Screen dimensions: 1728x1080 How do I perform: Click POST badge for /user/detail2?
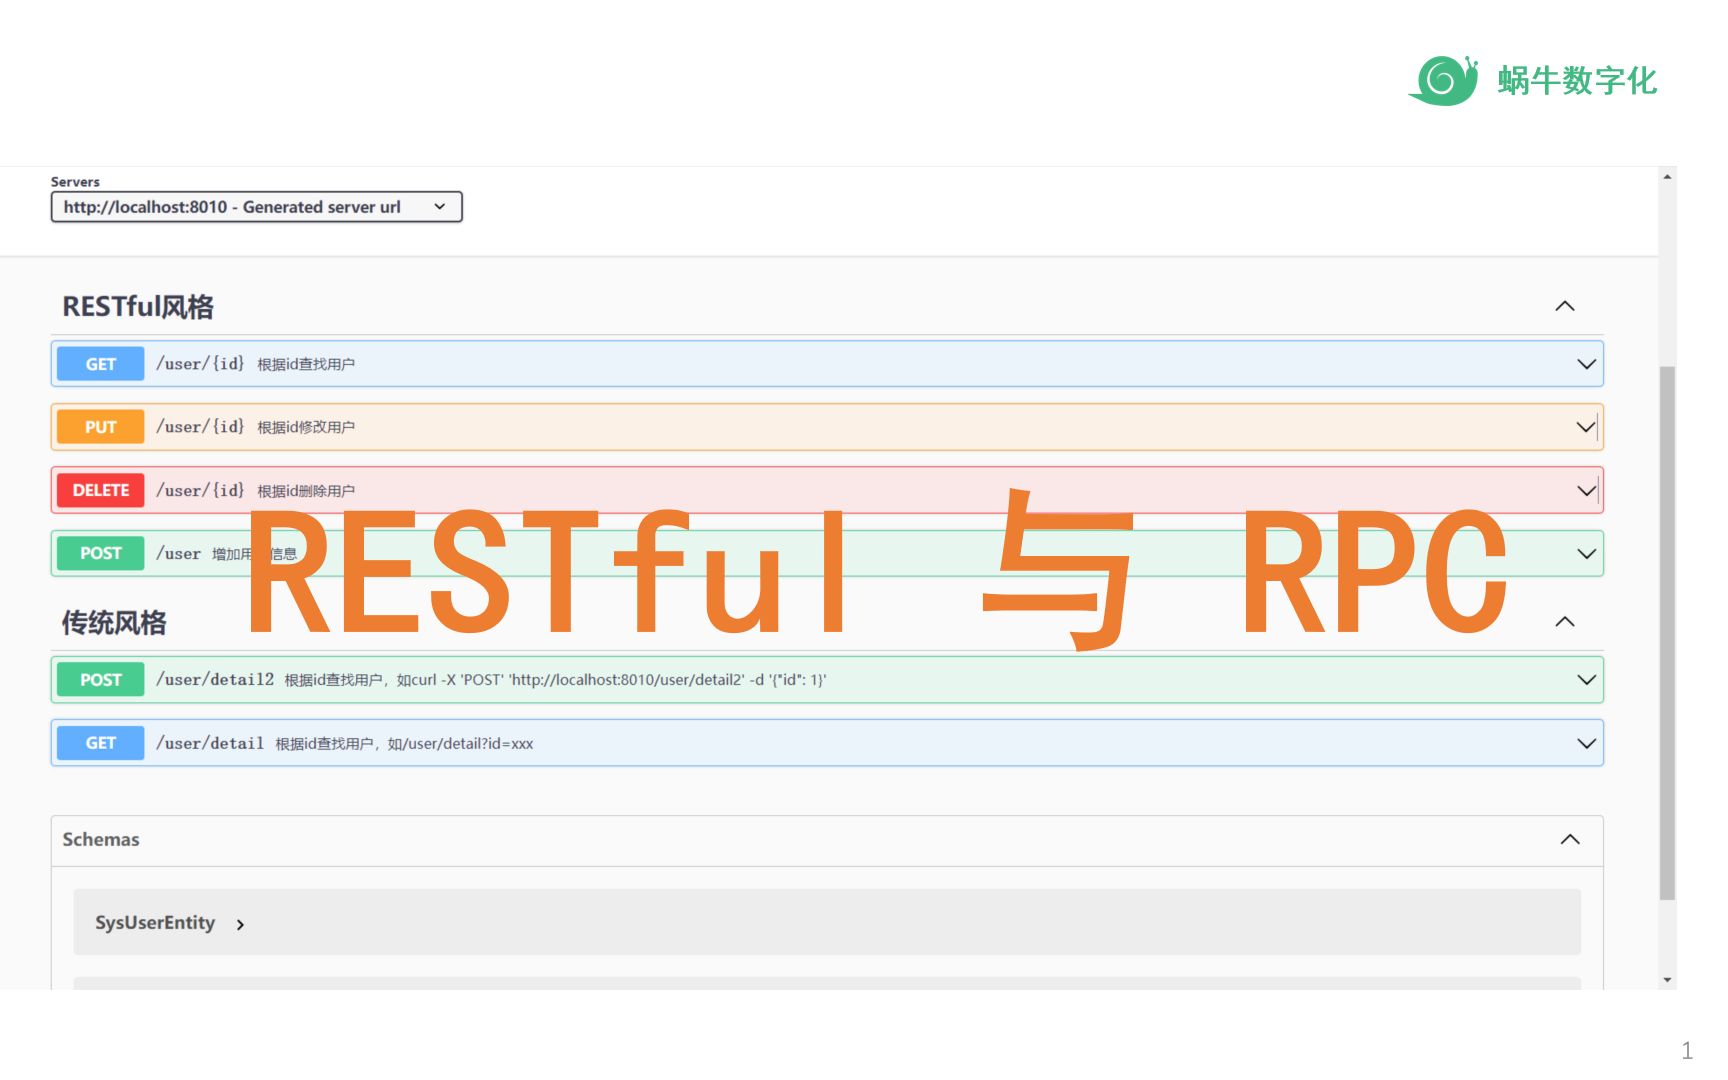(x=101, y=680)
